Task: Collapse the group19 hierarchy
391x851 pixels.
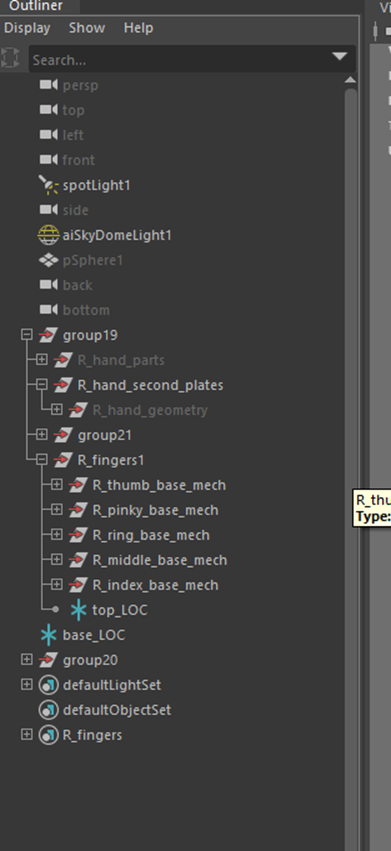Action: (26, 335)
